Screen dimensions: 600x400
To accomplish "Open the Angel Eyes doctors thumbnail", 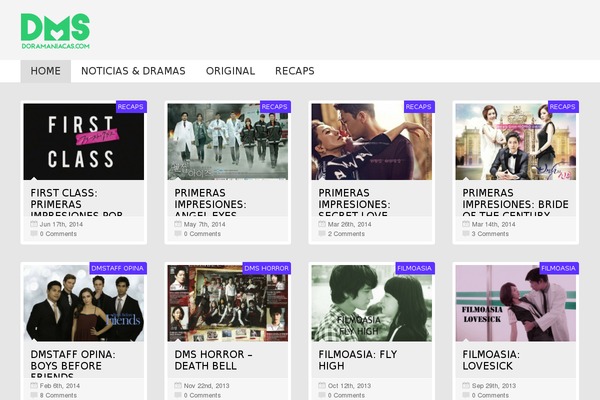I will [228, 142].
